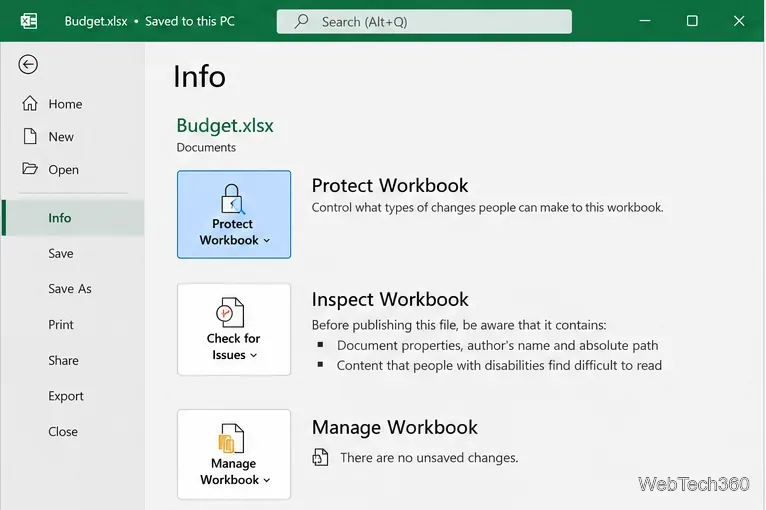This screenshot has width=766, height=510.
Task: Click the magnifier icon in search box
Action: click(x=301, y=21)
